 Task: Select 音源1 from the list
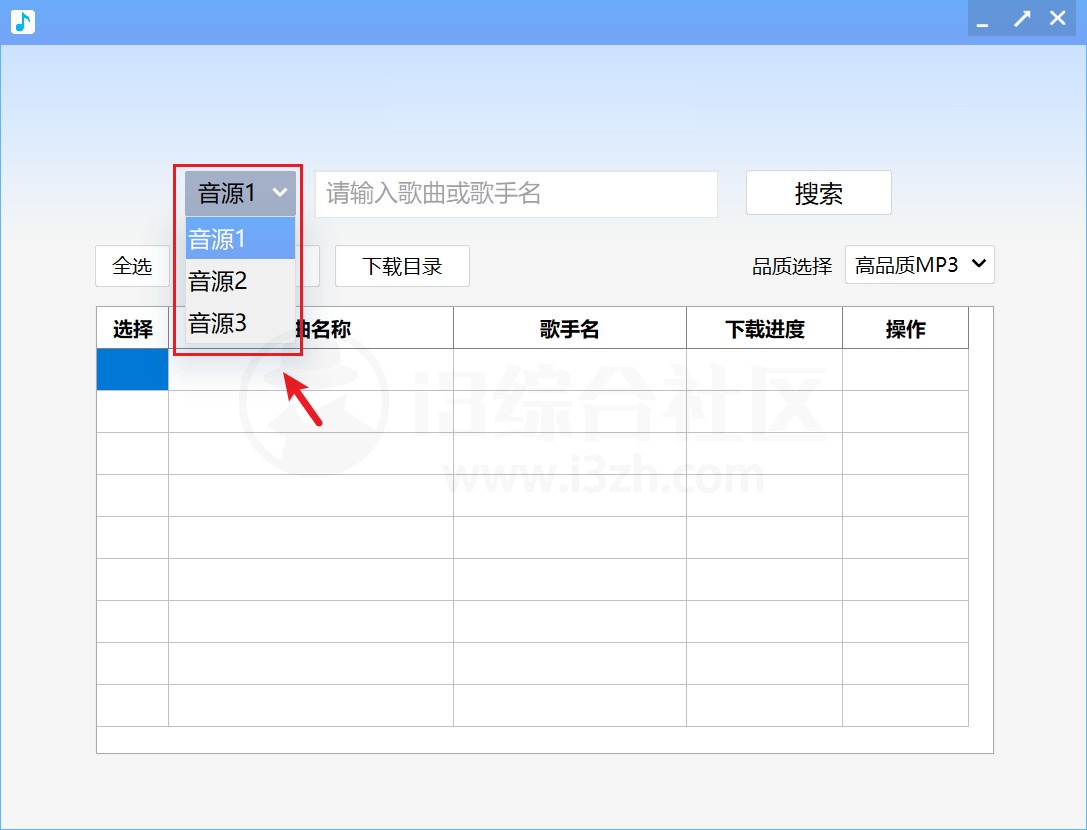click(x=241, y=239)
